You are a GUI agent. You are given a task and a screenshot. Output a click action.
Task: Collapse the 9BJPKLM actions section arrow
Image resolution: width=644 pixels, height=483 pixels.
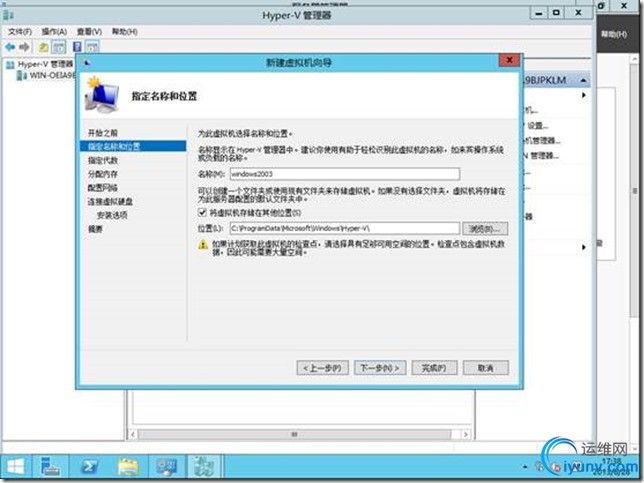pyautogui.click(x=583, y=80)
